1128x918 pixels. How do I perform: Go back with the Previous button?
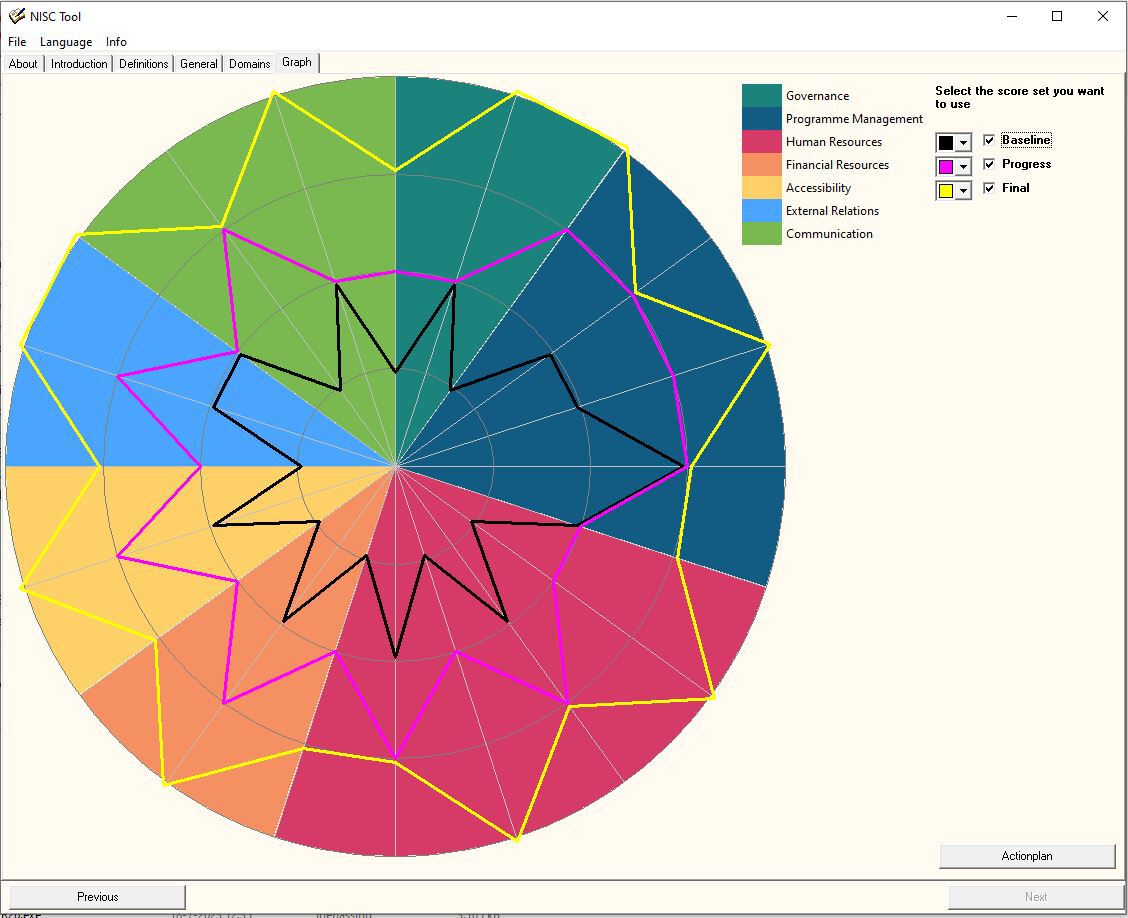pyautogui.click(x=98, y=897)
